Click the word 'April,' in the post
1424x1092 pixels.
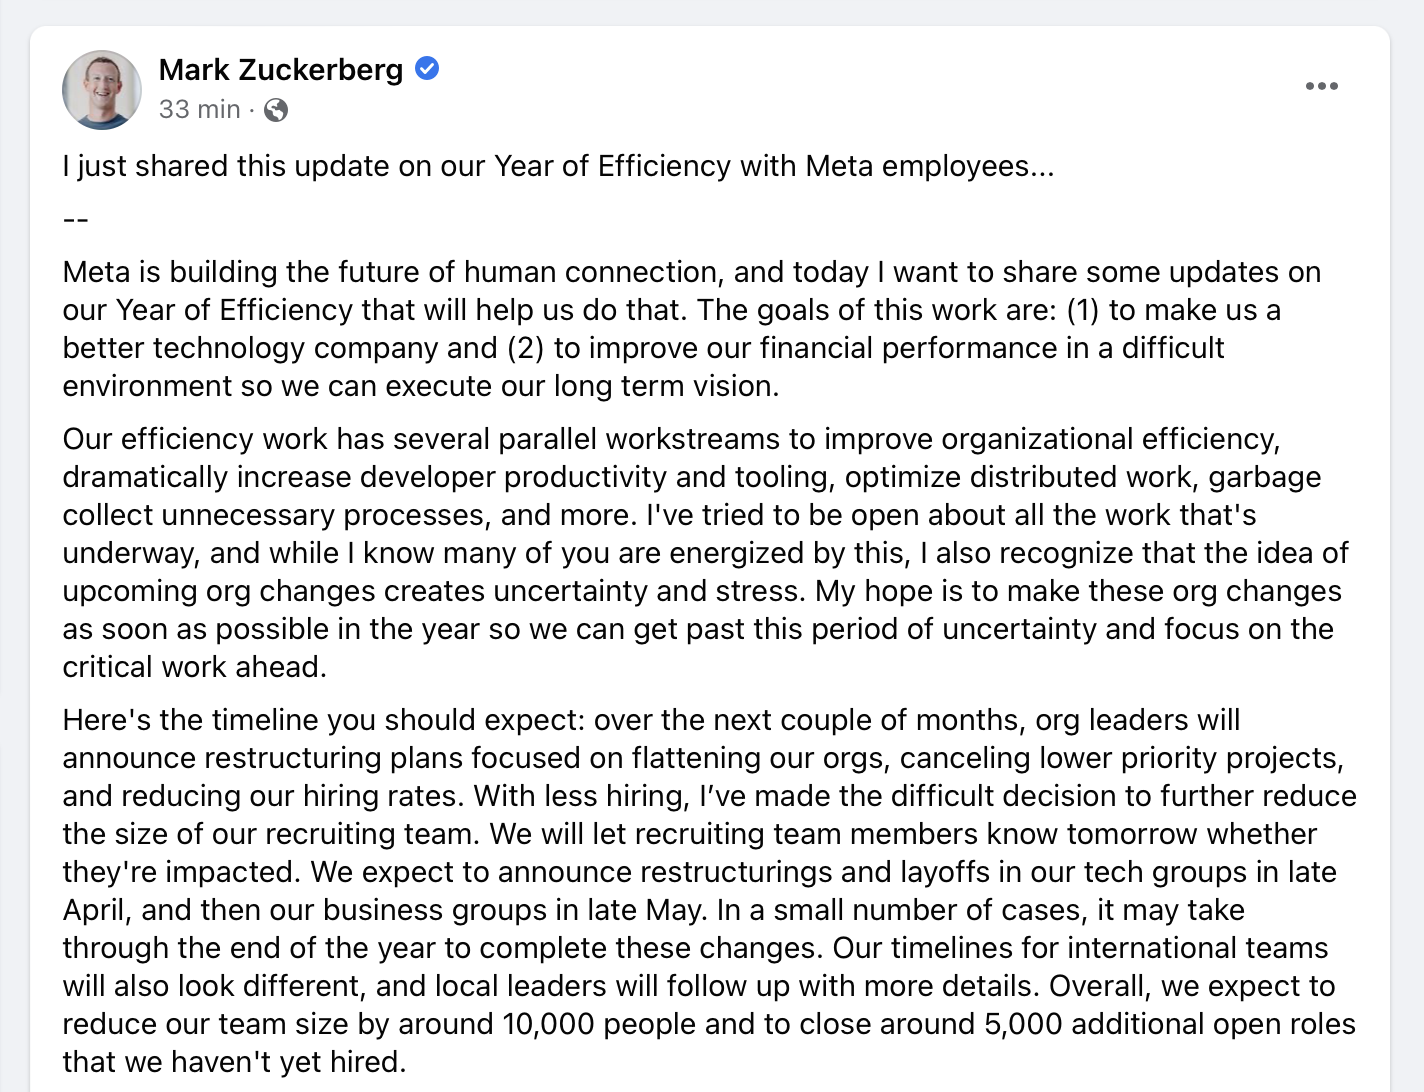[x=97, y=910]
